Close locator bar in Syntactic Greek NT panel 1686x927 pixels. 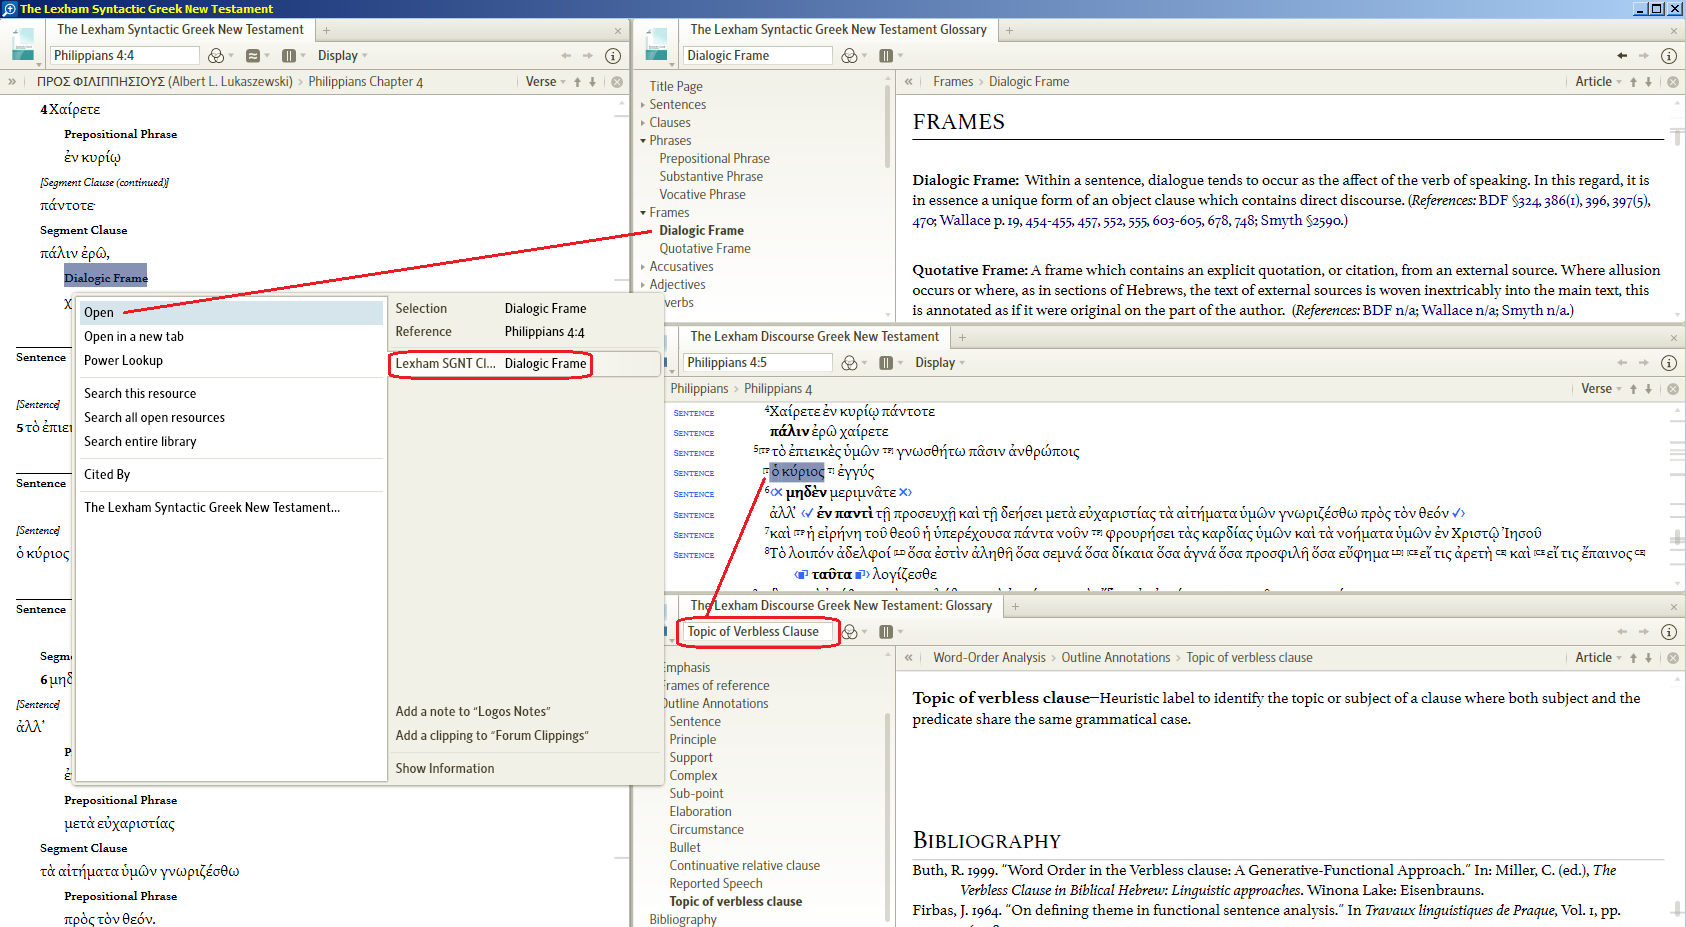tap(617, 82)
